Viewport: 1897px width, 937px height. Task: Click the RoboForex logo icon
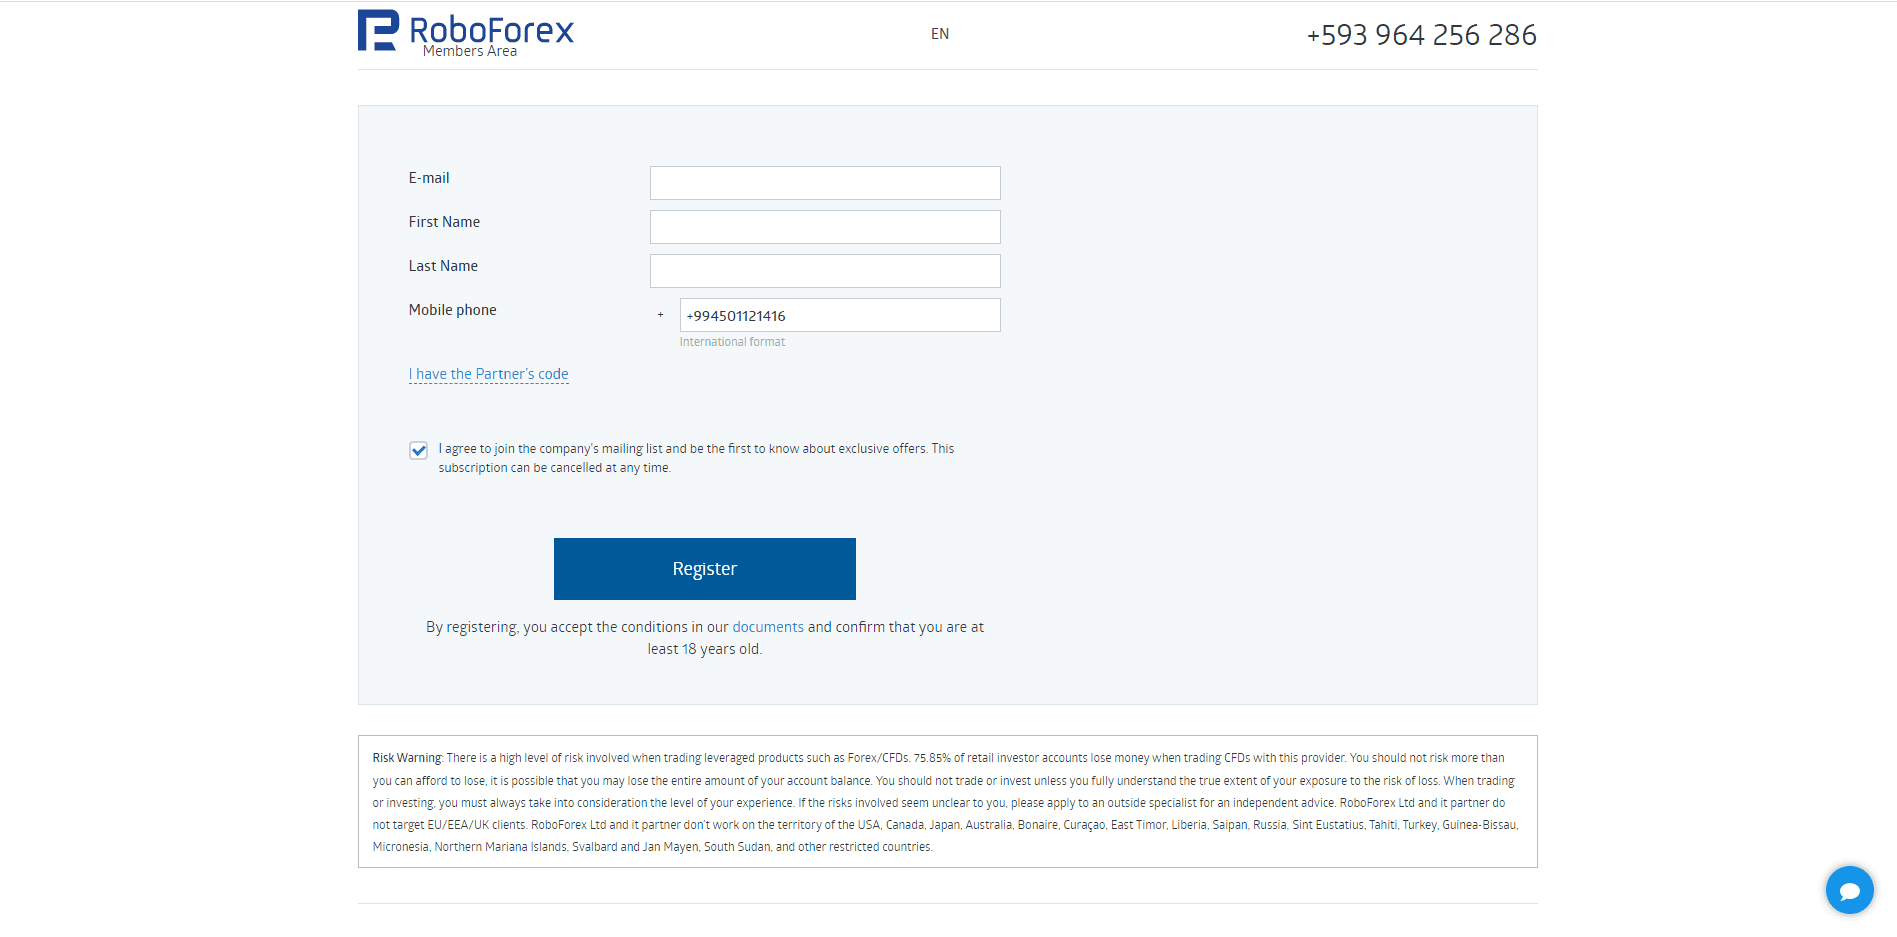(379, 30)
